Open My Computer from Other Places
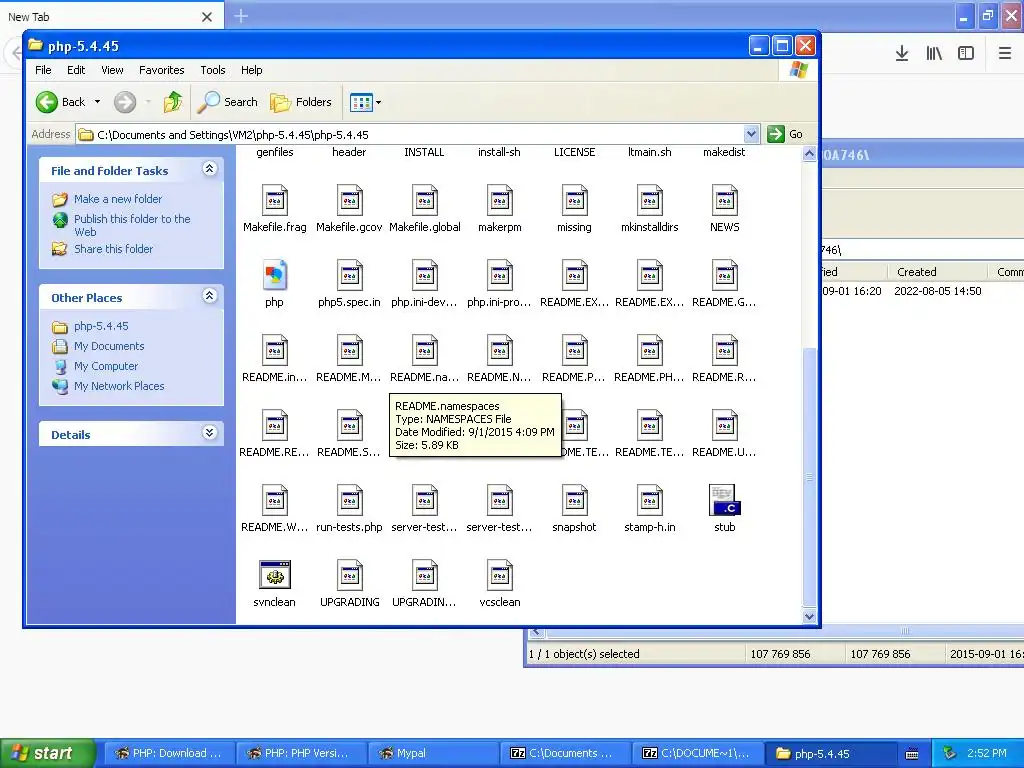This screenshot has width=1024, height=768. pyautogui.click(x=106, y=366)
